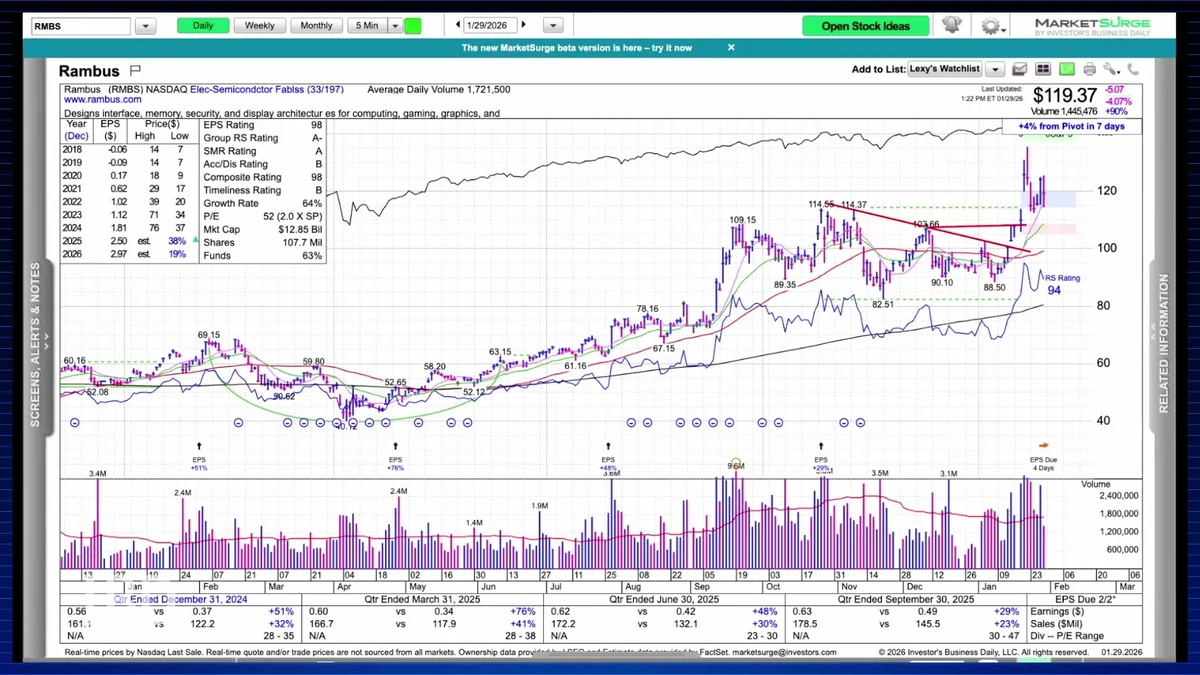This screenshot has height=675, width=1200.
Task: Expand the Screens, Alerts & Notes panel
Action: [x=35, y=345]
